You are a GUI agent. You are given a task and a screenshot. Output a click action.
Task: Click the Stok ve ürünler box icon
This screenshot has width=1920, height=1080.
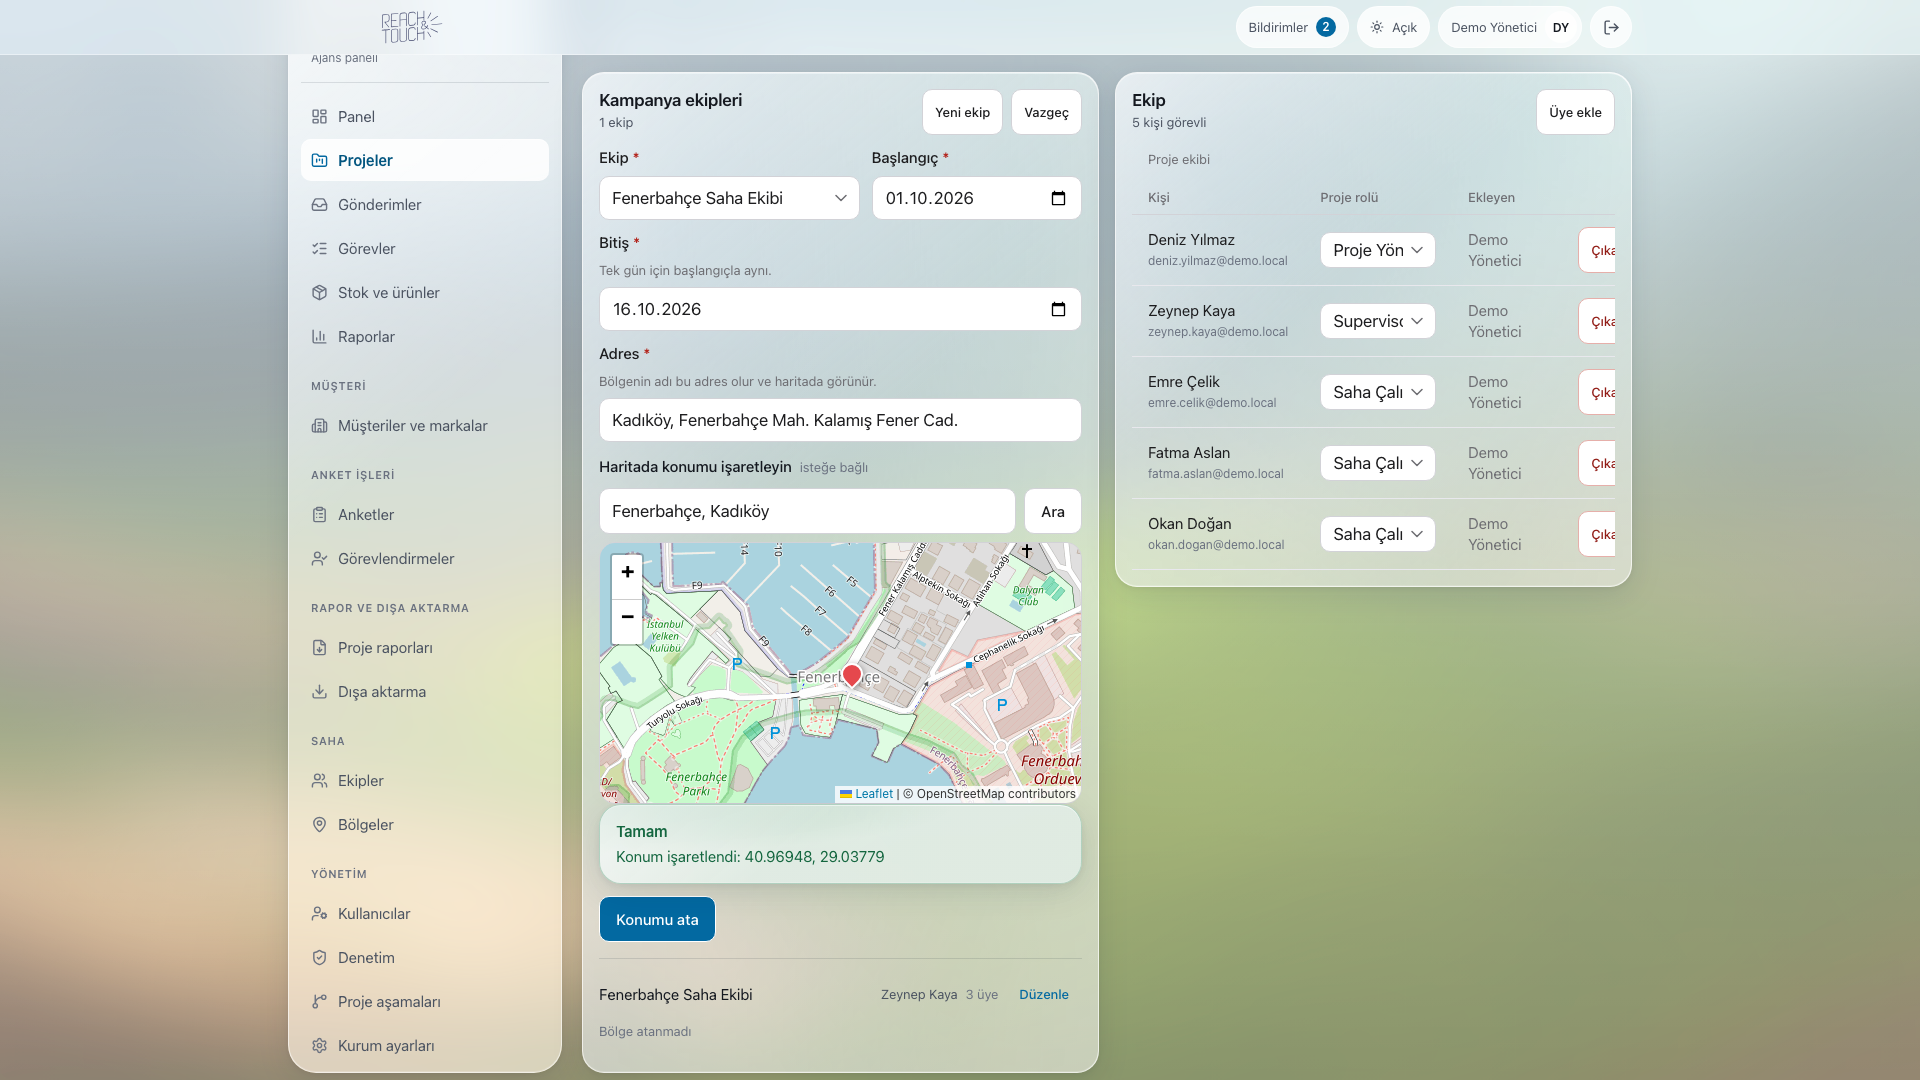point(319,292)
